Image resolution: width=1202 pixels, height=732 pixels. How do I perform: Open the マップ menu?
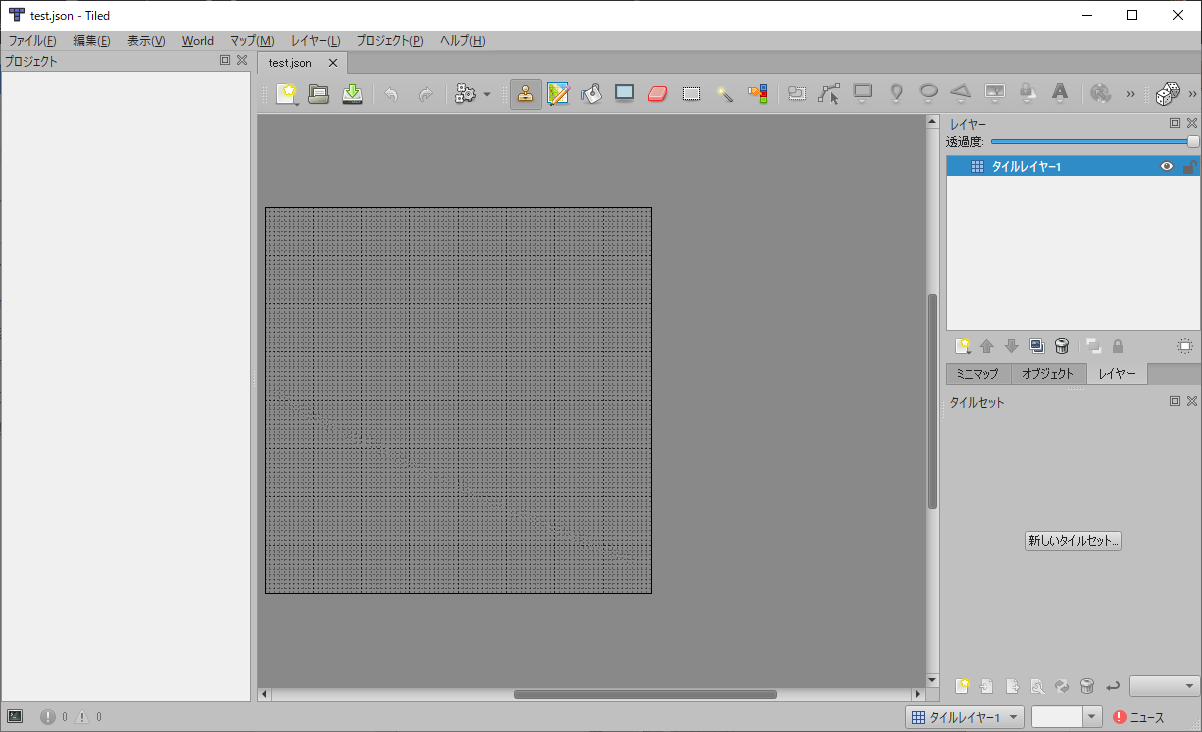coord(252,41)
